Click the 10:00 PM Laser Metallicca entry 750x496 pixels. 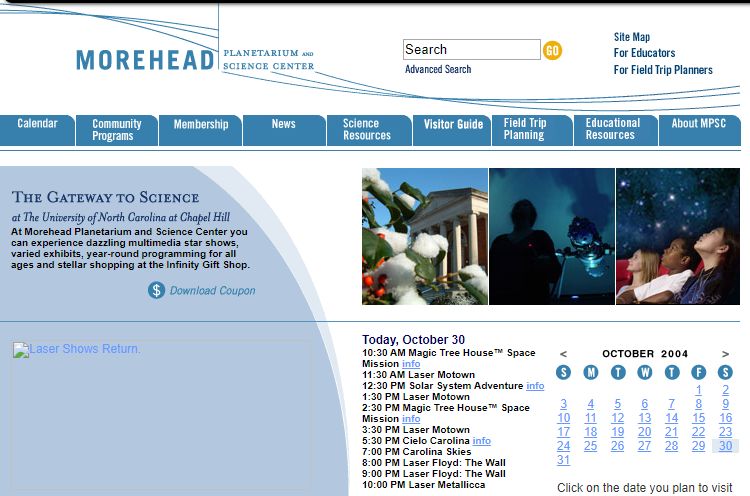coord(423,485)
